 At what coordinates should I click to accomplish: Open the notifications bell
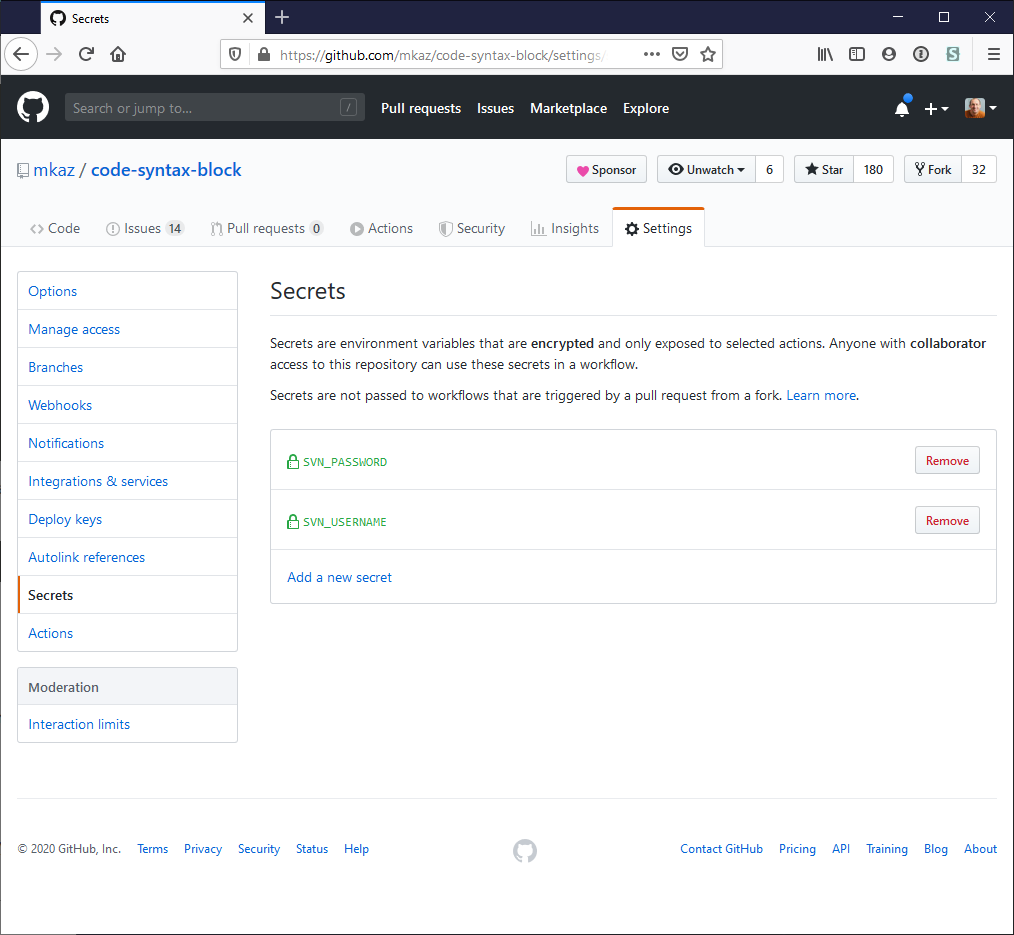(902, 108)
